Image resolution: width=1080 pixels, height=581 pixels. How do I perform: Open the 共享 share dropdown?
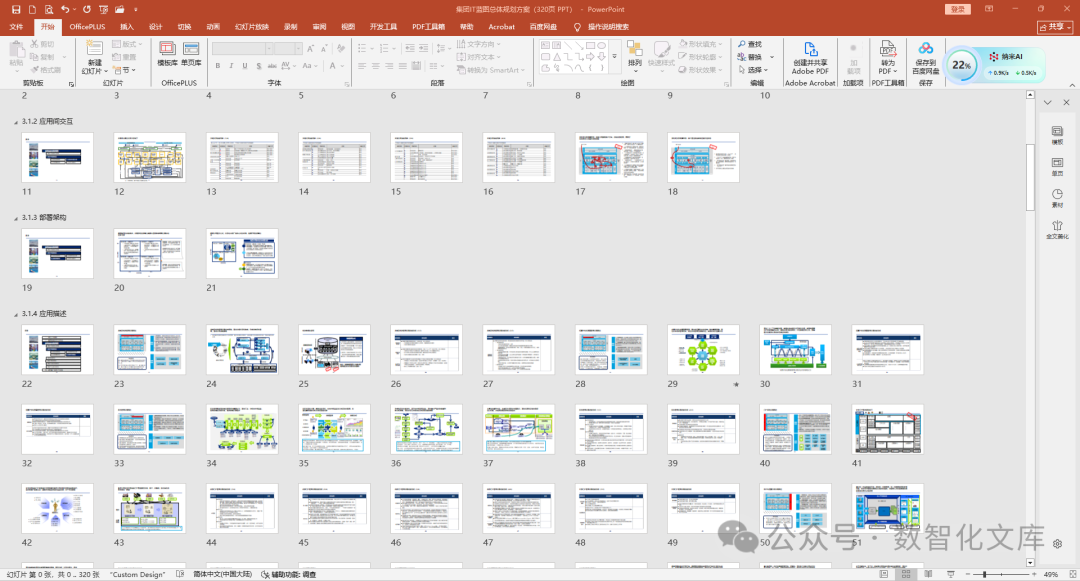[1055, 27]
